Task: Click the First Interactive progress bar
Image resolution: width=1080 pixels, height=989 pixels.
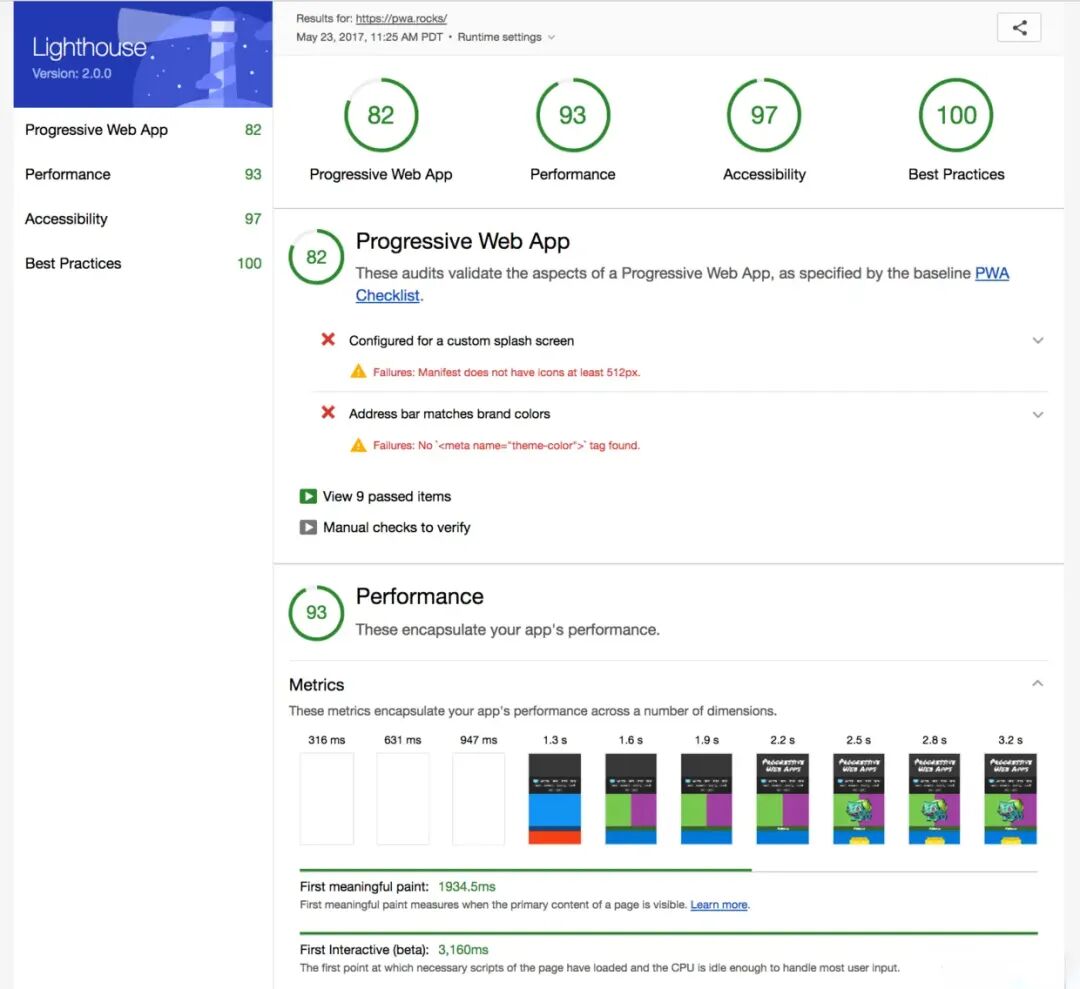Action: click(668, 933)
